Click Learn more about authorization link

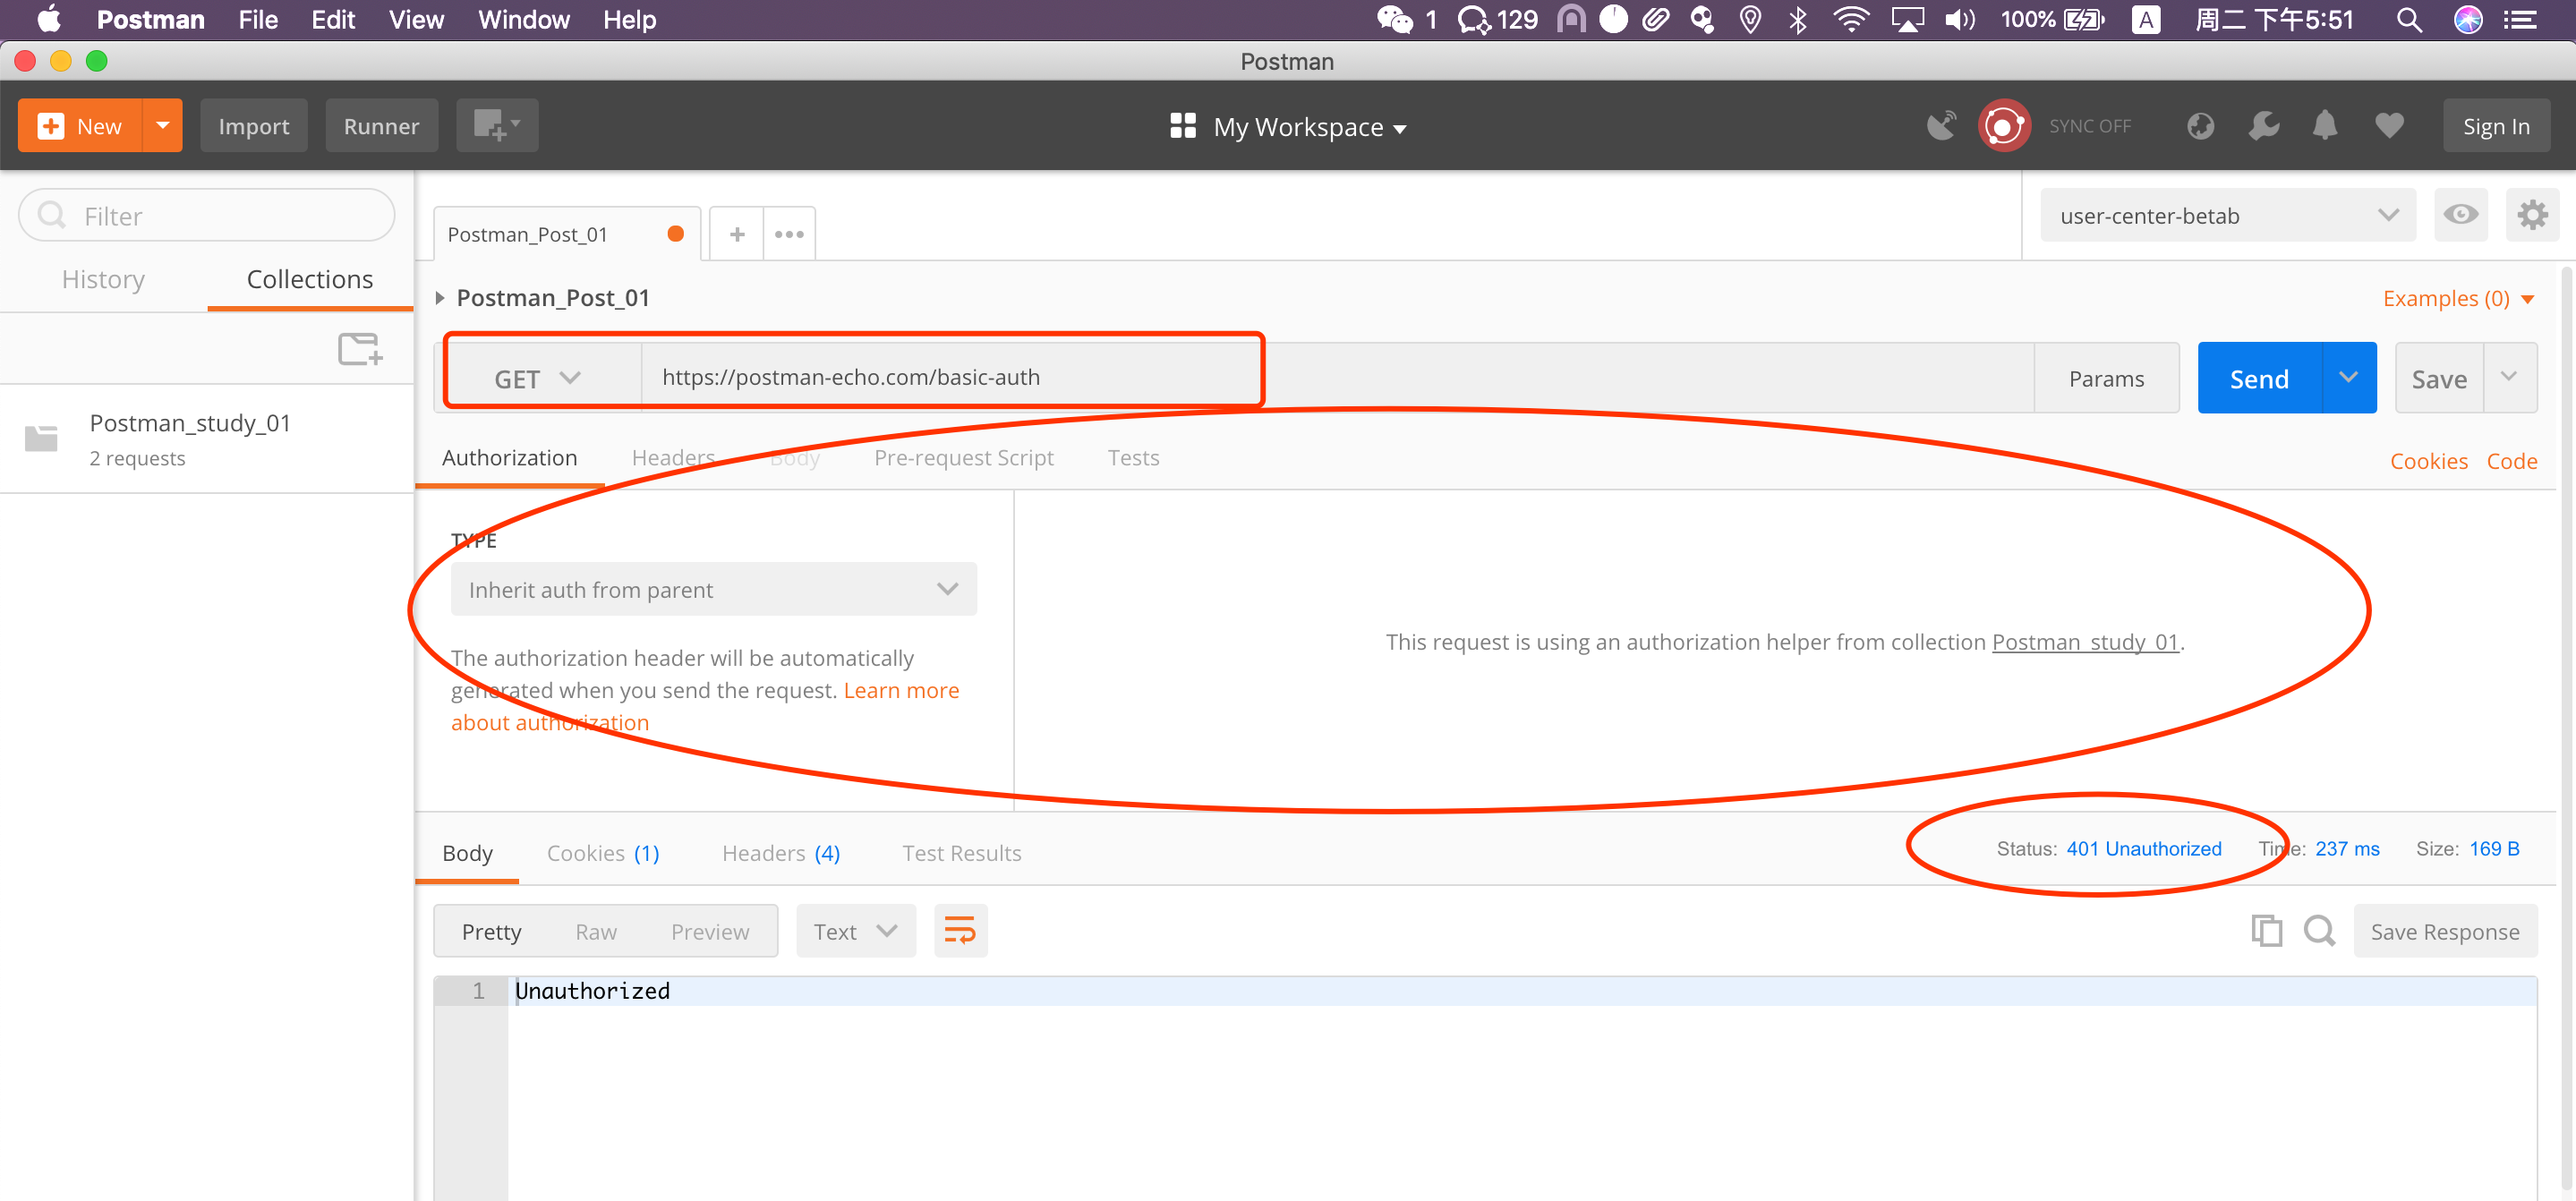tap(901, 690)
